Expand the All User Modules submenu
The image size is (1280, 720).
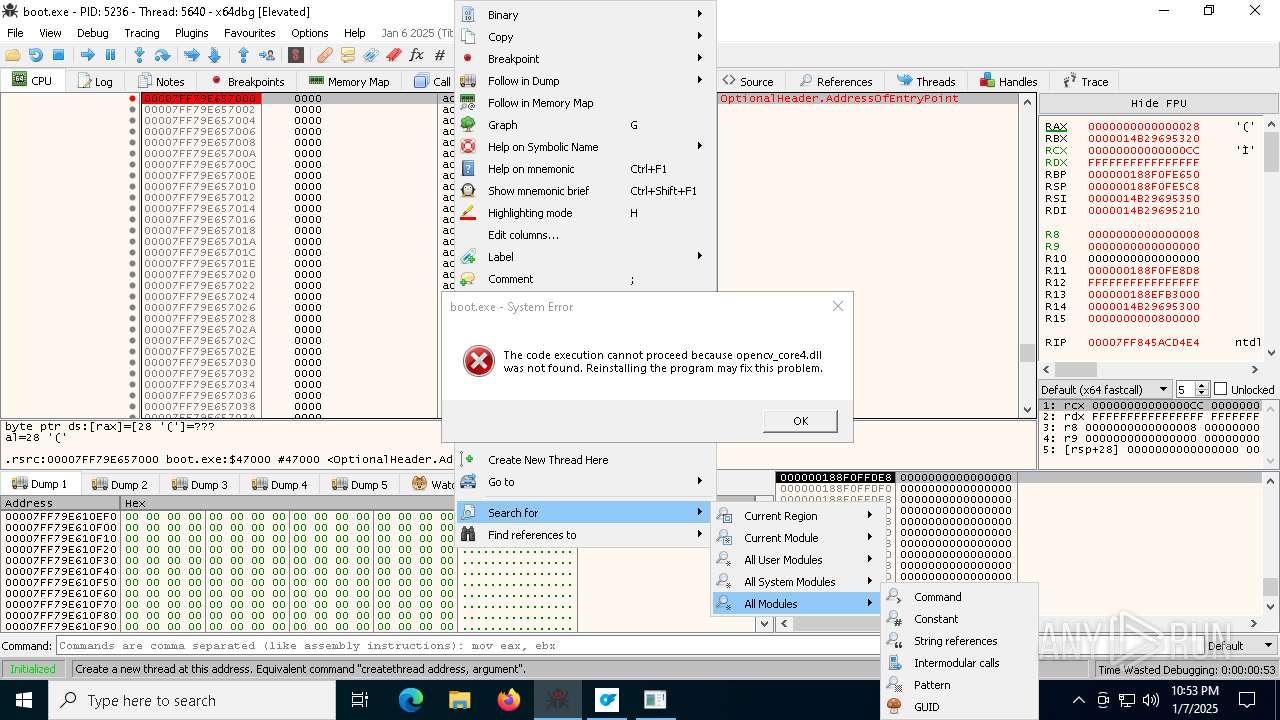tap(796, 560)
